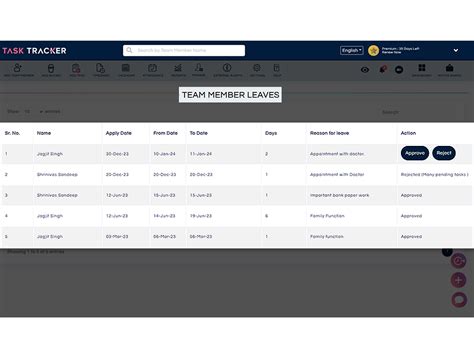Click the 30-Dec-23 apply date cell

tap(117, 154)
